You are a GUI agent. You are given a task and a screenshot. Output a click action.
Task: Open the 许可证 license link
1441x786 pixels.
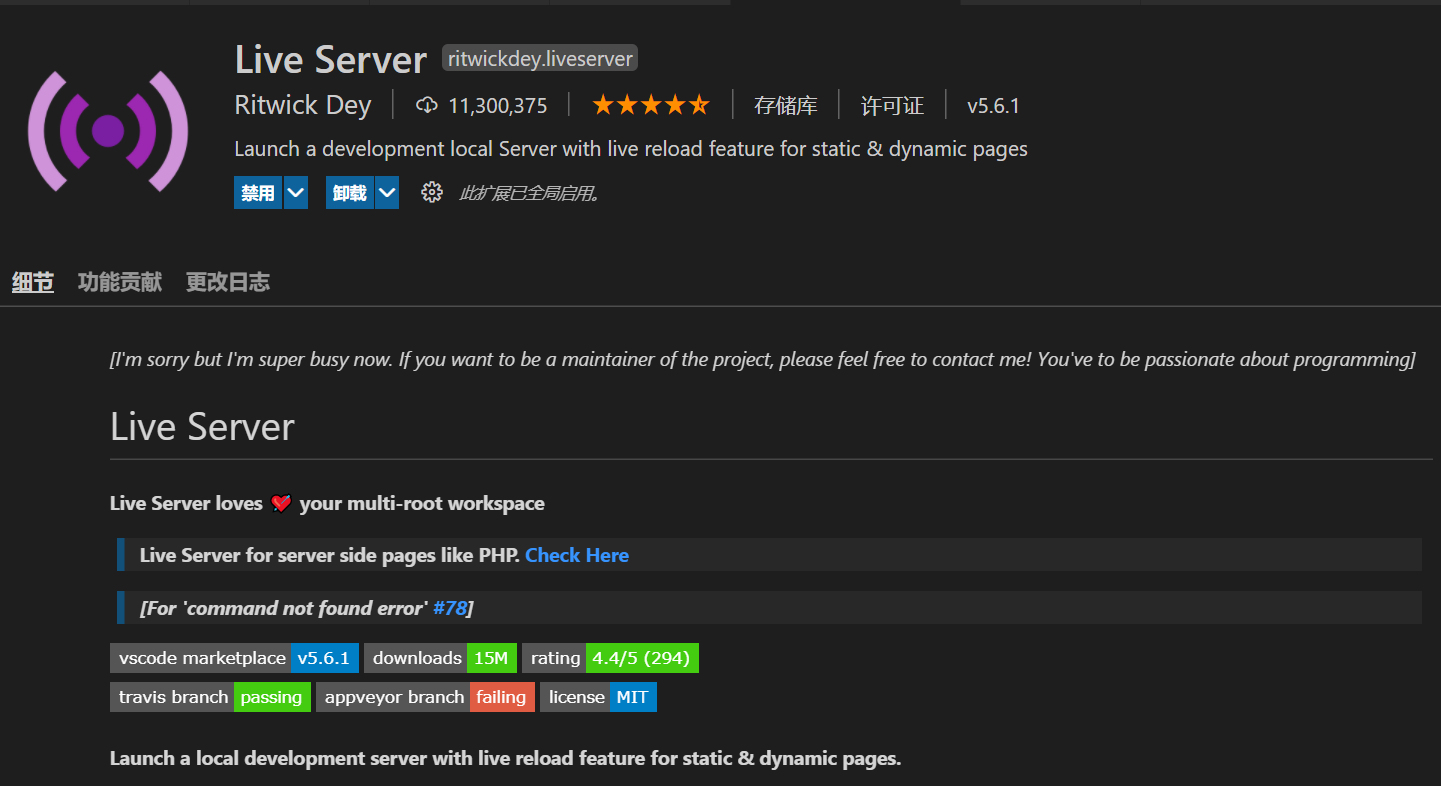(893, 105)
